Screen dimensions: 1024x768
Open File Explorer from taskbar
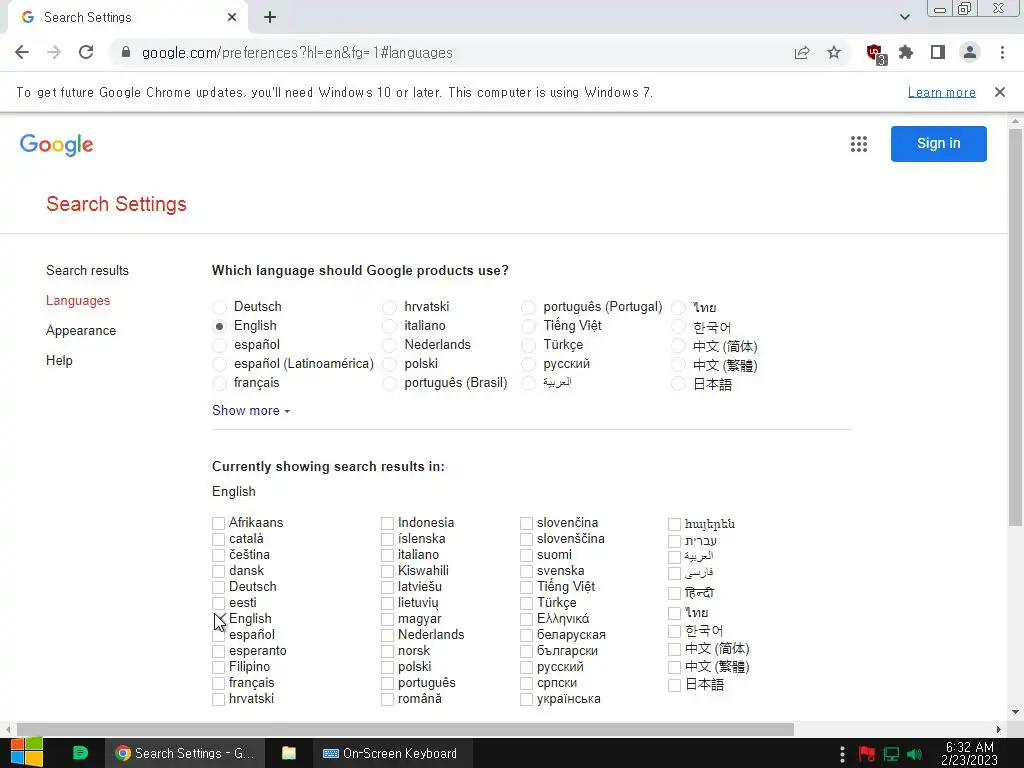coord(289,753)
